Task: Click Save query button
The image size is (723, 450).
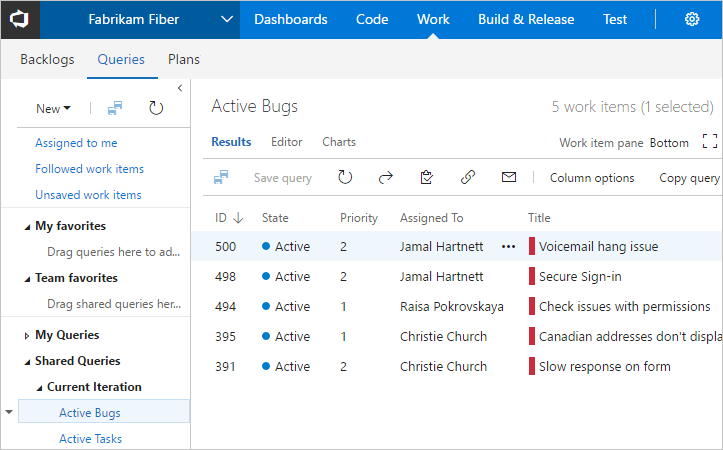Action: coord(283,178)
